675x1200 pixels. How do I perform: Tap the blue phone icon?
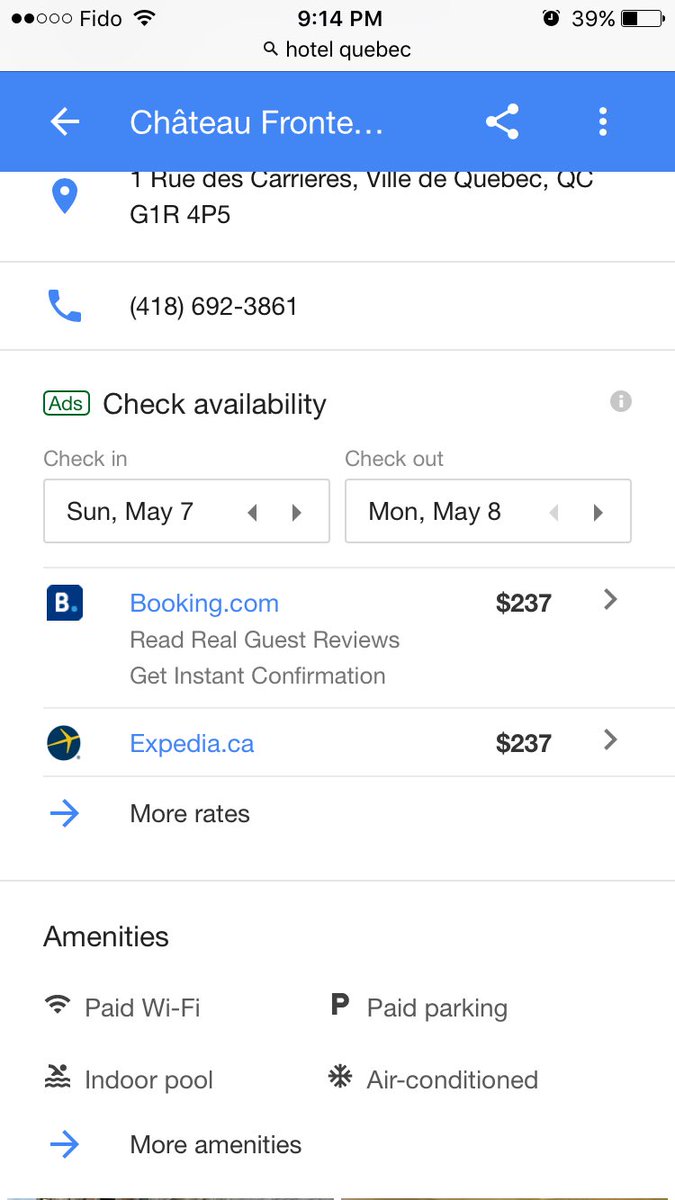(x=65, y=306)
